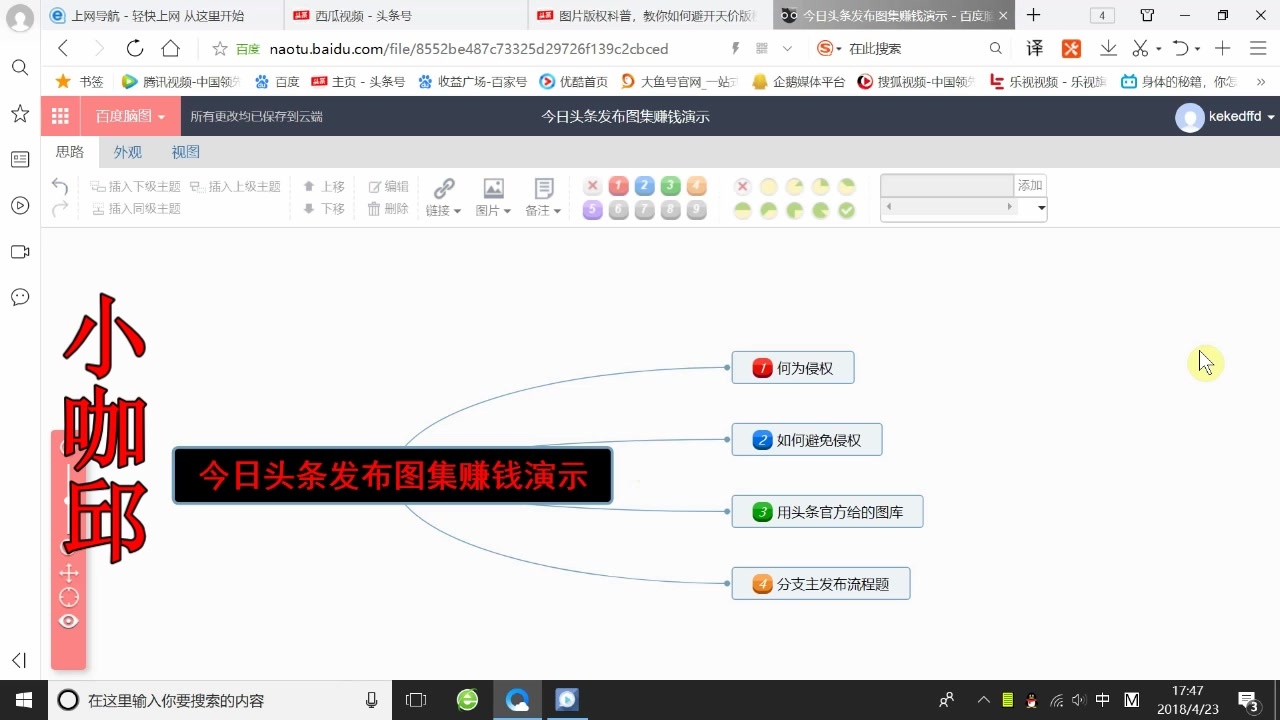
Task: Click the 添加 tag button
Action: coord(1030,185)
